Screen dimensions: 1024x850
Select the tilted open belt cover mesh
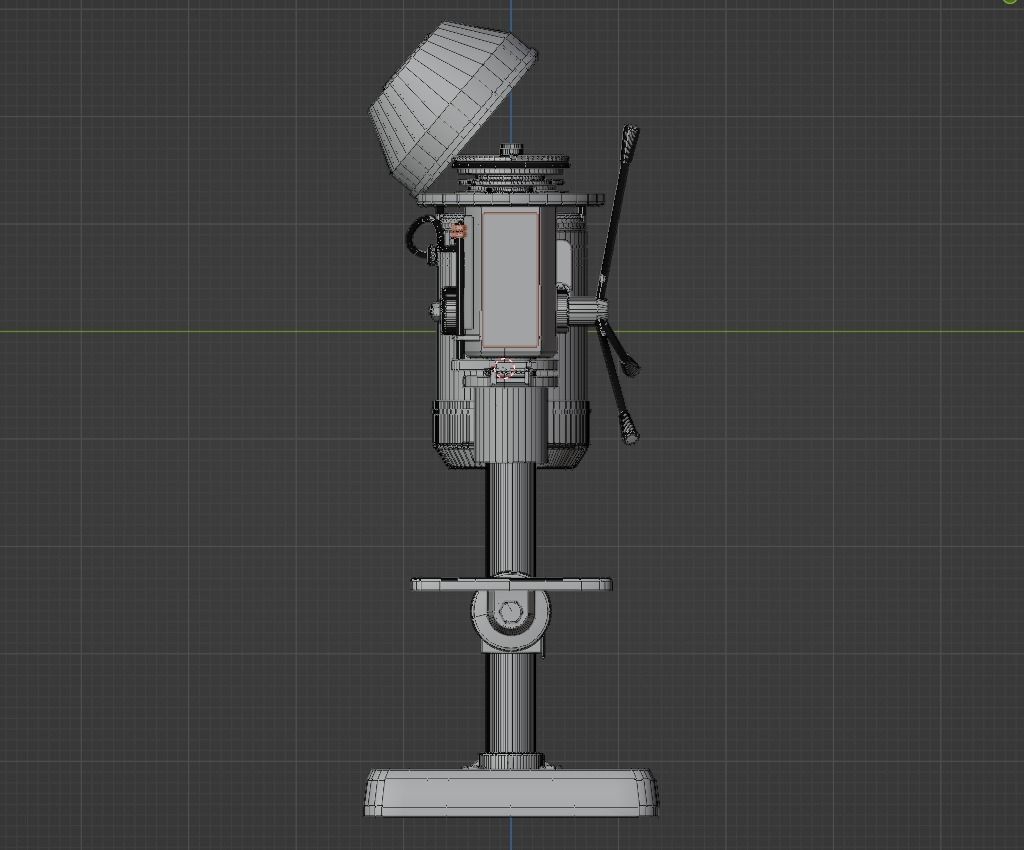[453, 109]
